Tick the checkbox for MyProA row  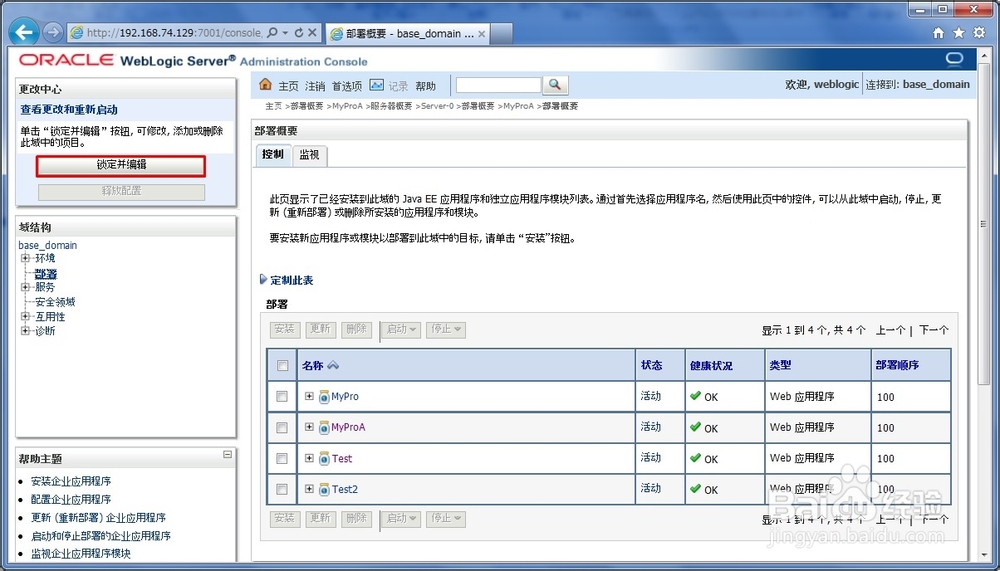(x=282, y=427)
